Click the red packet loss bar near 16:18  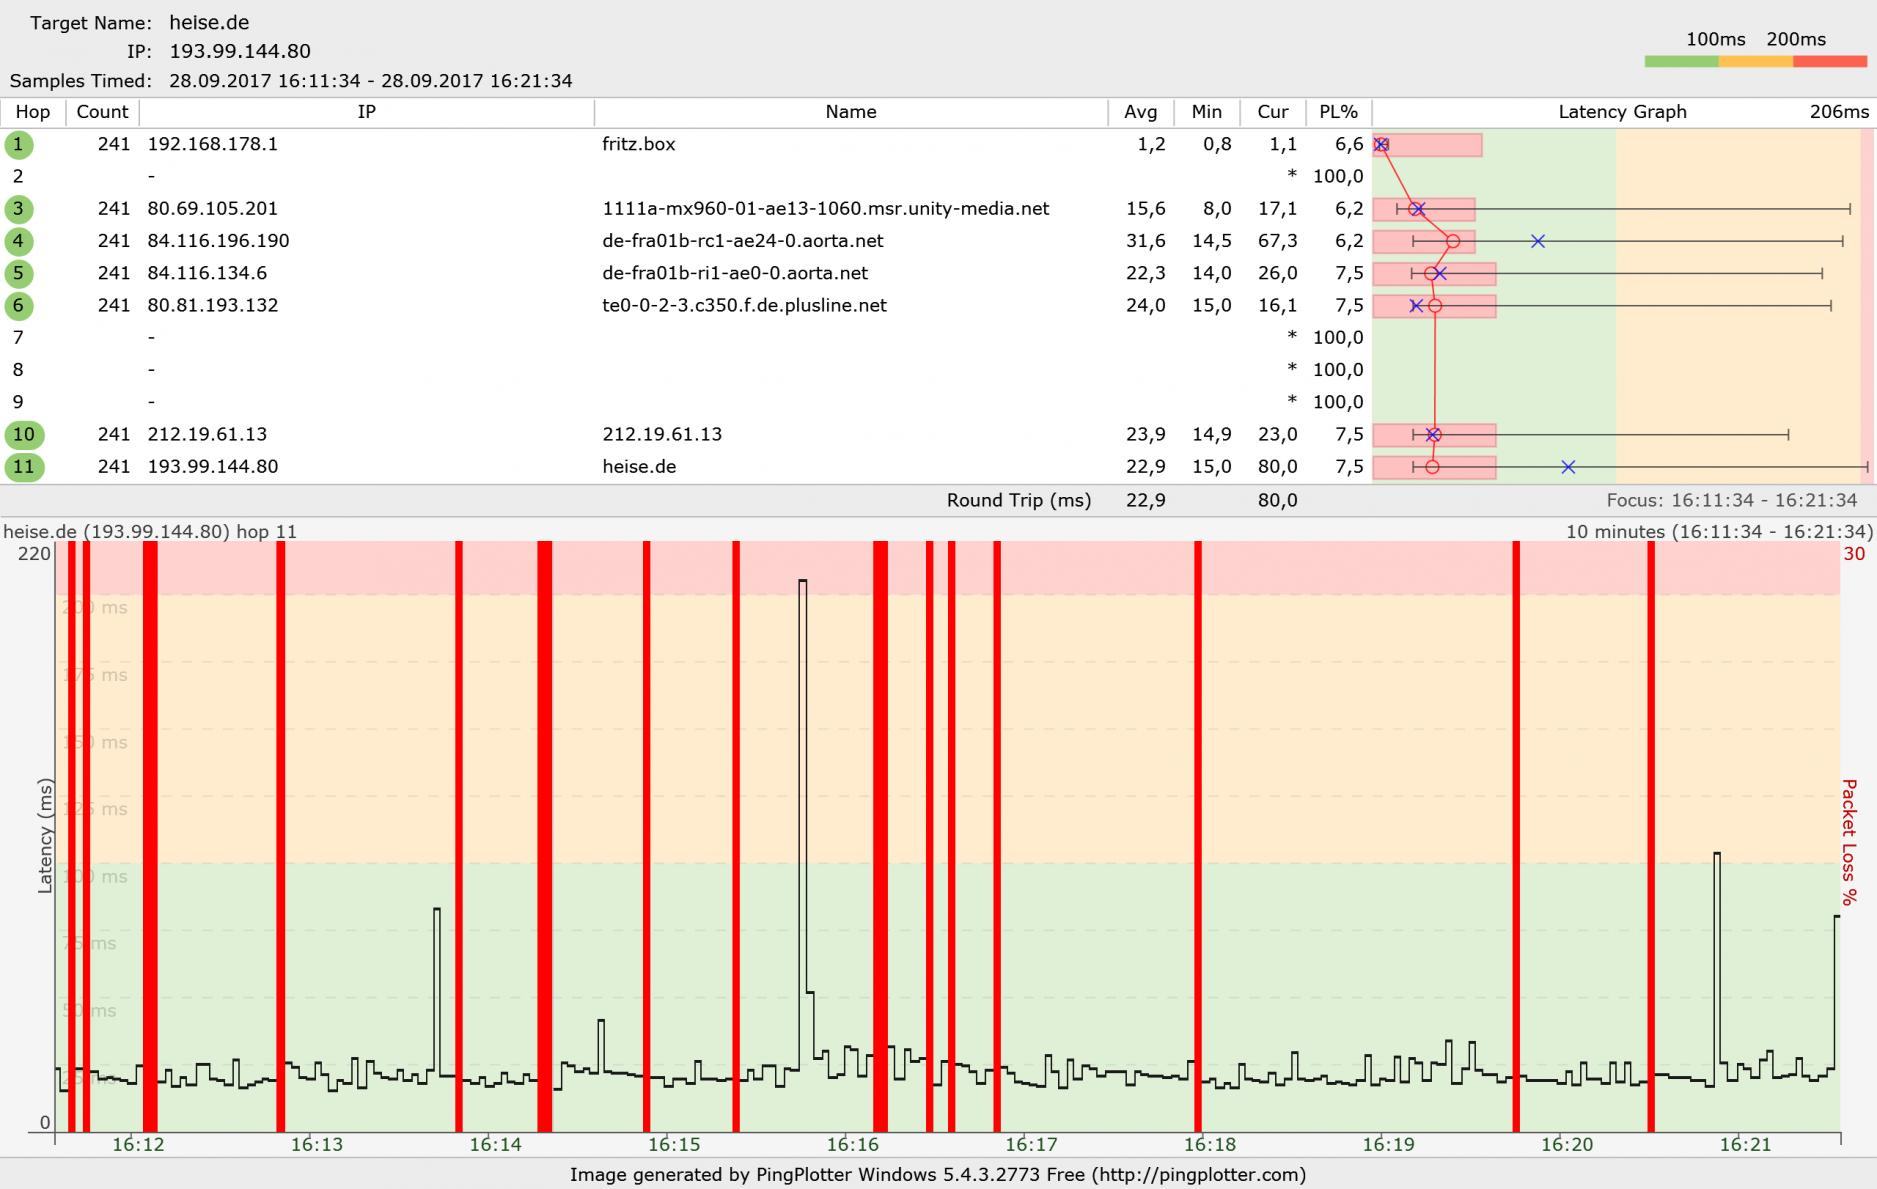click(x=1198, y=836)
